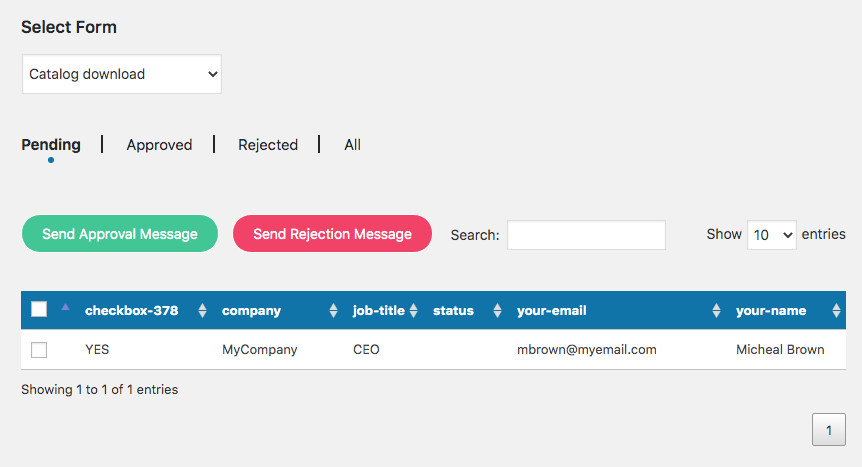The width and height of the screenshot is (862, 467).
Task: Click the ascending sort triangle beside header checkbox
Action: pos(65,307)
